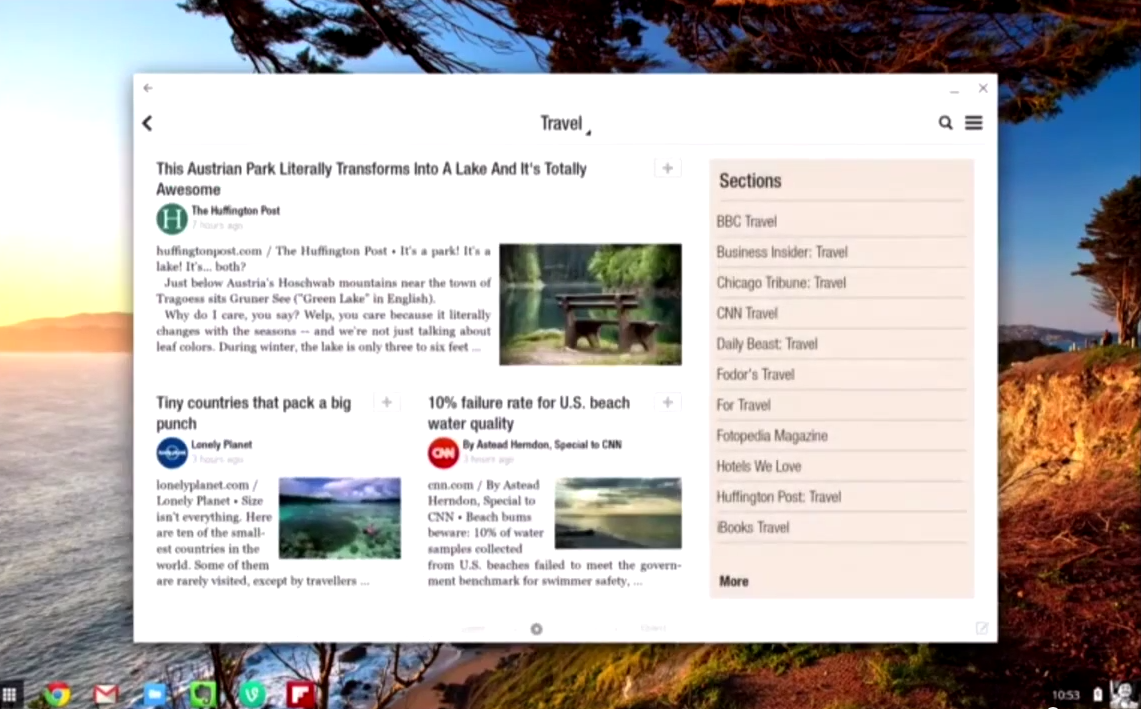1141x709 pixels.
Task: Open Business Insider: Travel section
Action: coord(841,252)
